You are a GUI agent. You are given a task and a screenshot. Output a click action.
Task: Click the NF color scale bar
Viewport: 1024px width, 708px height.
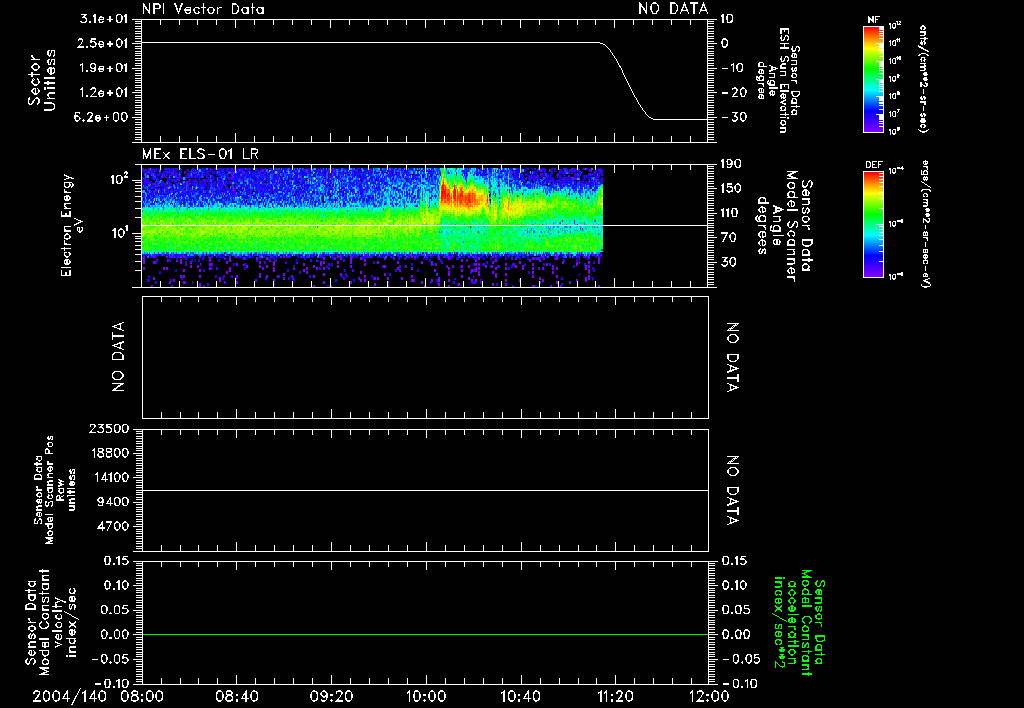(873, 78)
